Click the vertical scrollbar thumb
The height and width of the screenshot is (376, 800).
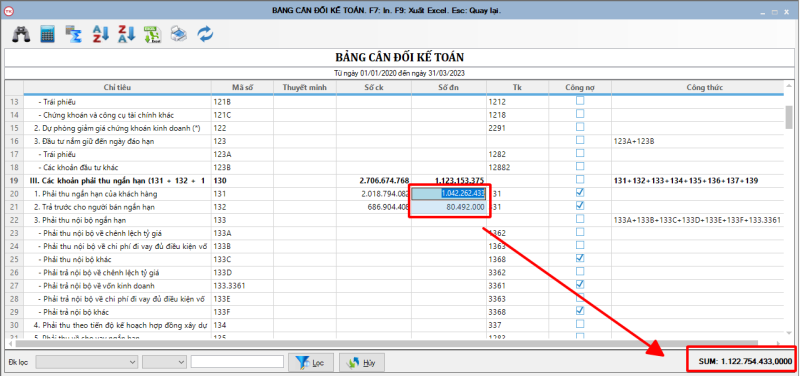point(789,118)
